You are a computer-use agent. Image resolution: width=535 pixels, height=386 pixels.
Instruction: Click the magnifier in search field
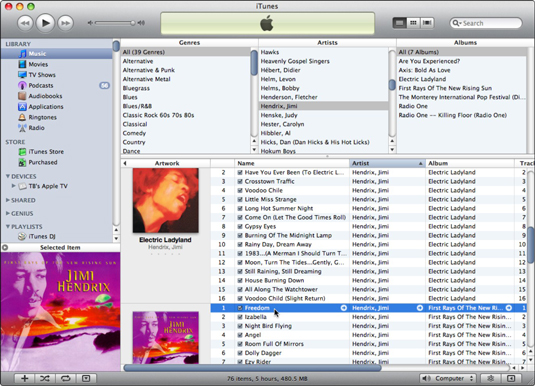coord(456,23)
